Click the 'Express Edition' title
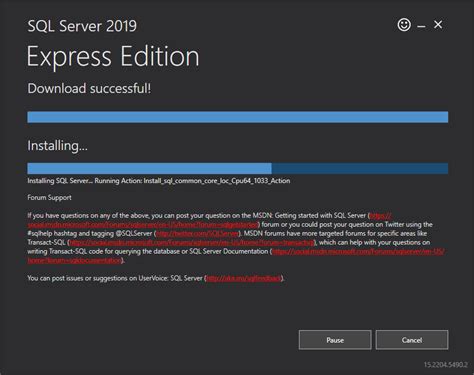The image size is (474, 375). (113, 57)
